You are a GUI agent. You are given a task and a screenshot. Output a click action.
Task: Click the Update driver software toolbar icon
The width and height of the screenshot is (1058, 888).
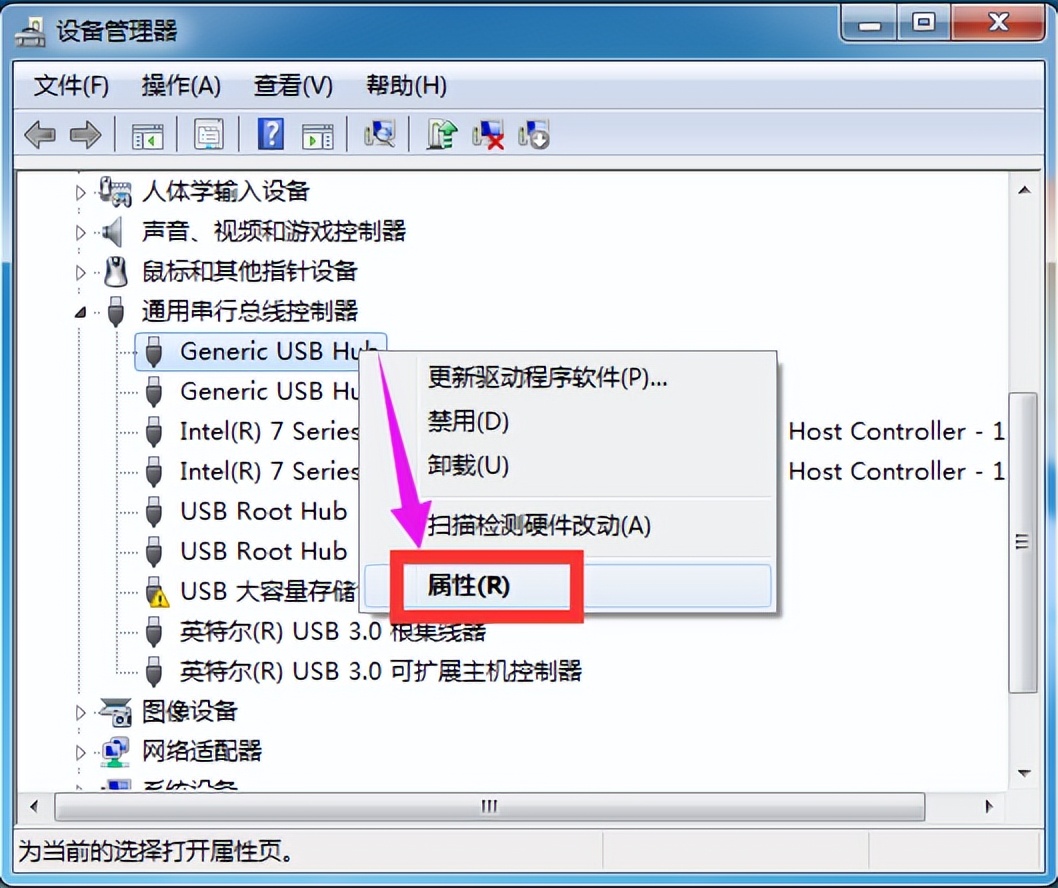[442, 134]
